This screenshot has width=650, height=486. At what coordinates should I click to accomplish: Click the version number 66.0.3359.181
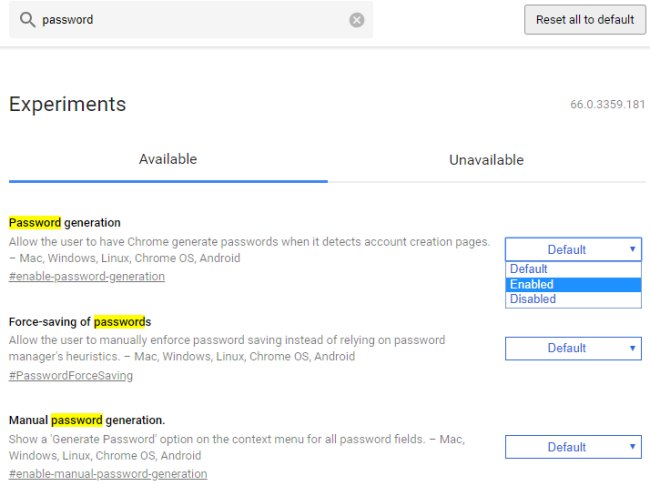pyautogui.click(x=607, y=105)
